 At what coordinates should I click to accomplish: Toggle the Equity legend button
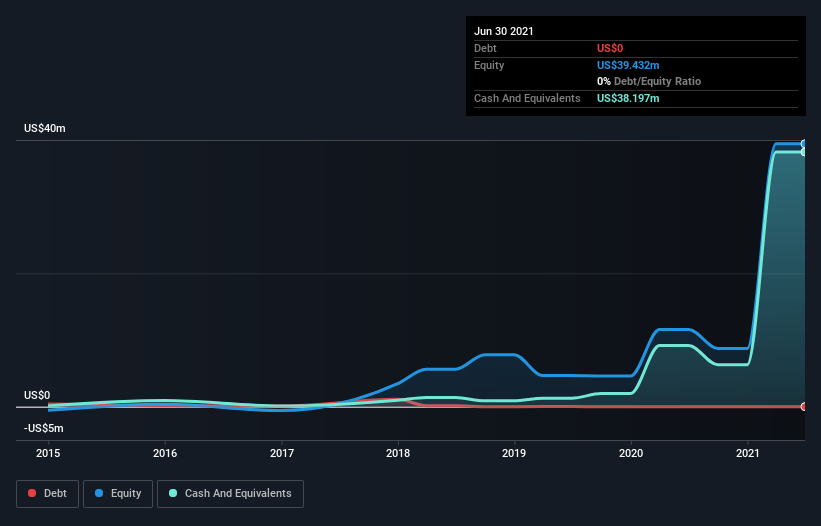pos(118,494)
